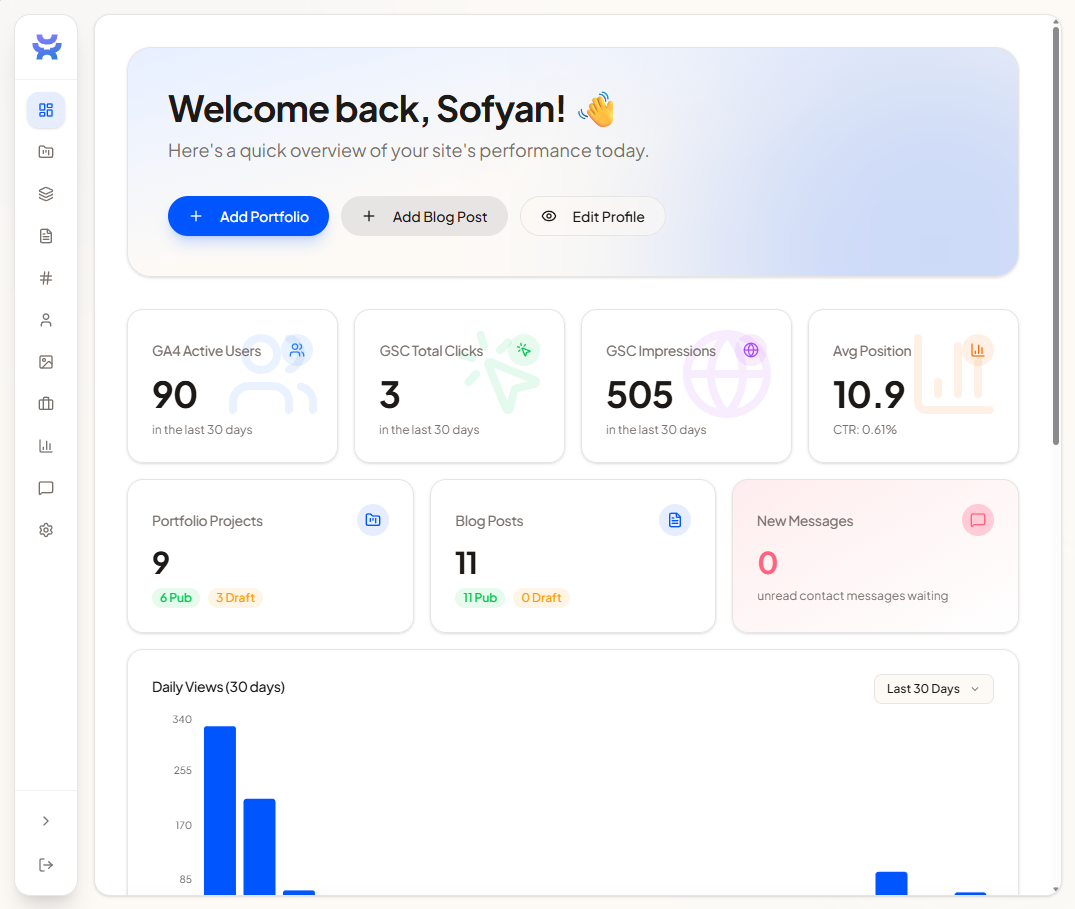Open the portfolio folder icon in sidebar
Screen dimensions: 1075x909
(x=46, y=152)
